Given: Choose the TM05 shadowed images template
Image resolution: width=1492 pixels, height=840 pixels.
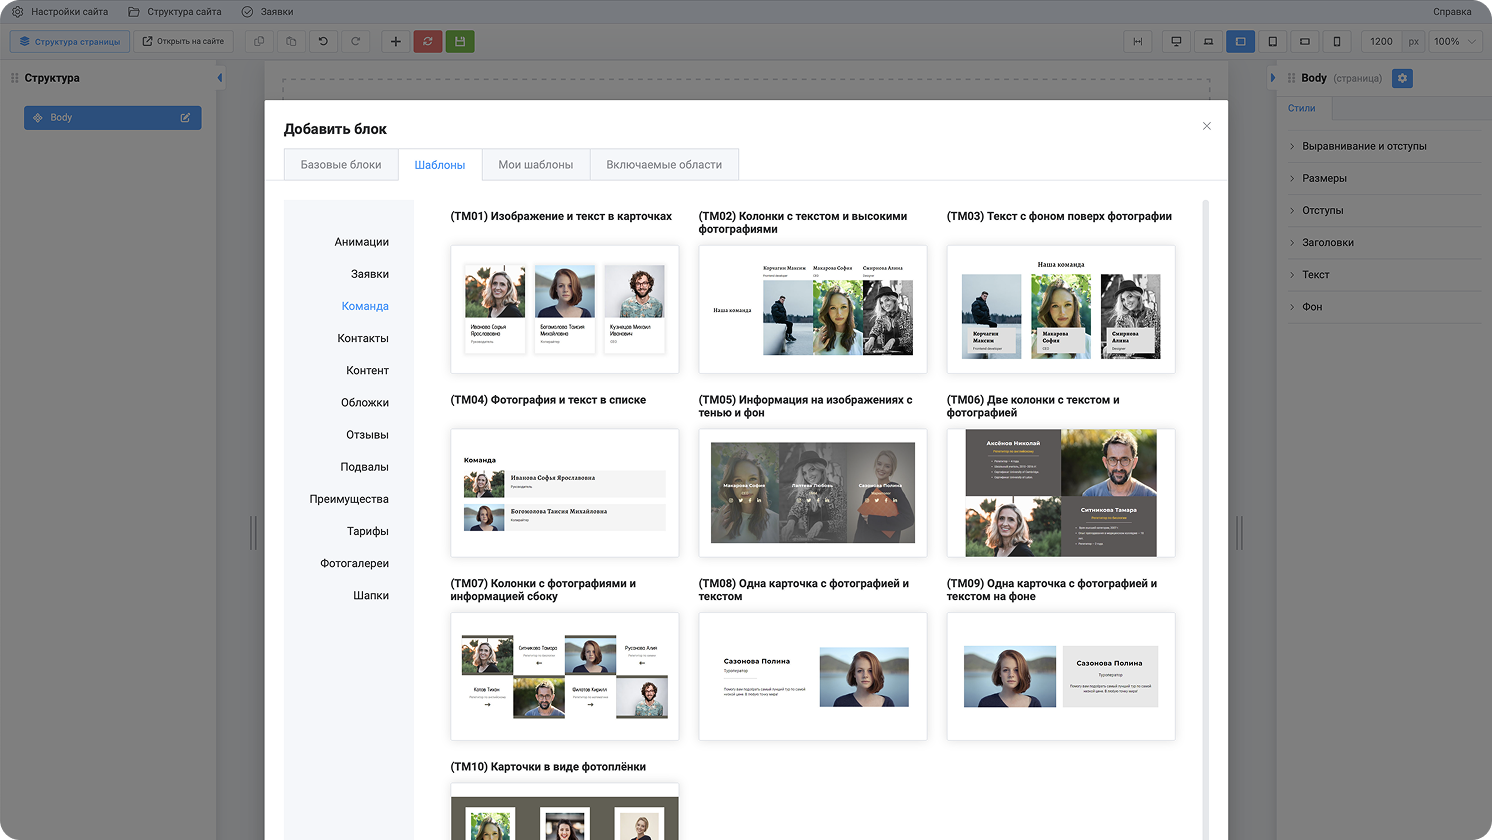Looking at the screenshot, I should tap(813, 493).
